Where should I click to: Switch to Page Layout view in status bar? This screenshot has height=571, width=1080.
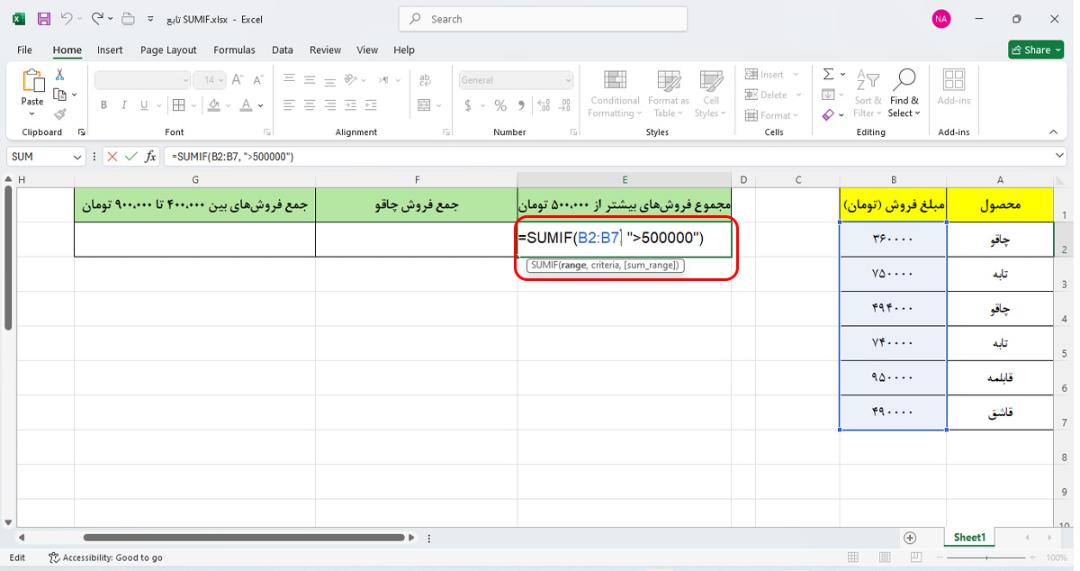coord(885,557)
